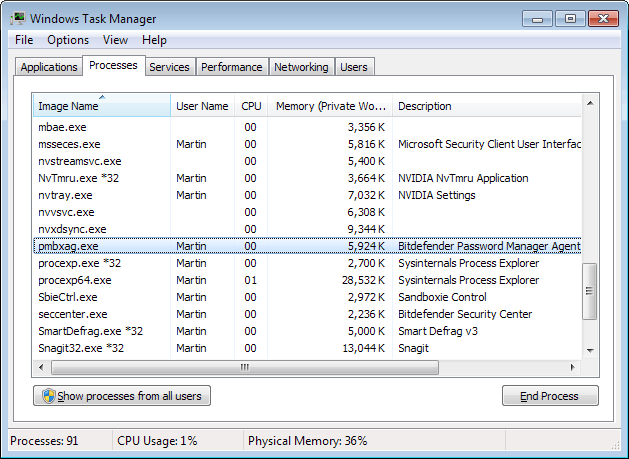Select the nvstreamsvc.exe process

[x=307, y=161]
